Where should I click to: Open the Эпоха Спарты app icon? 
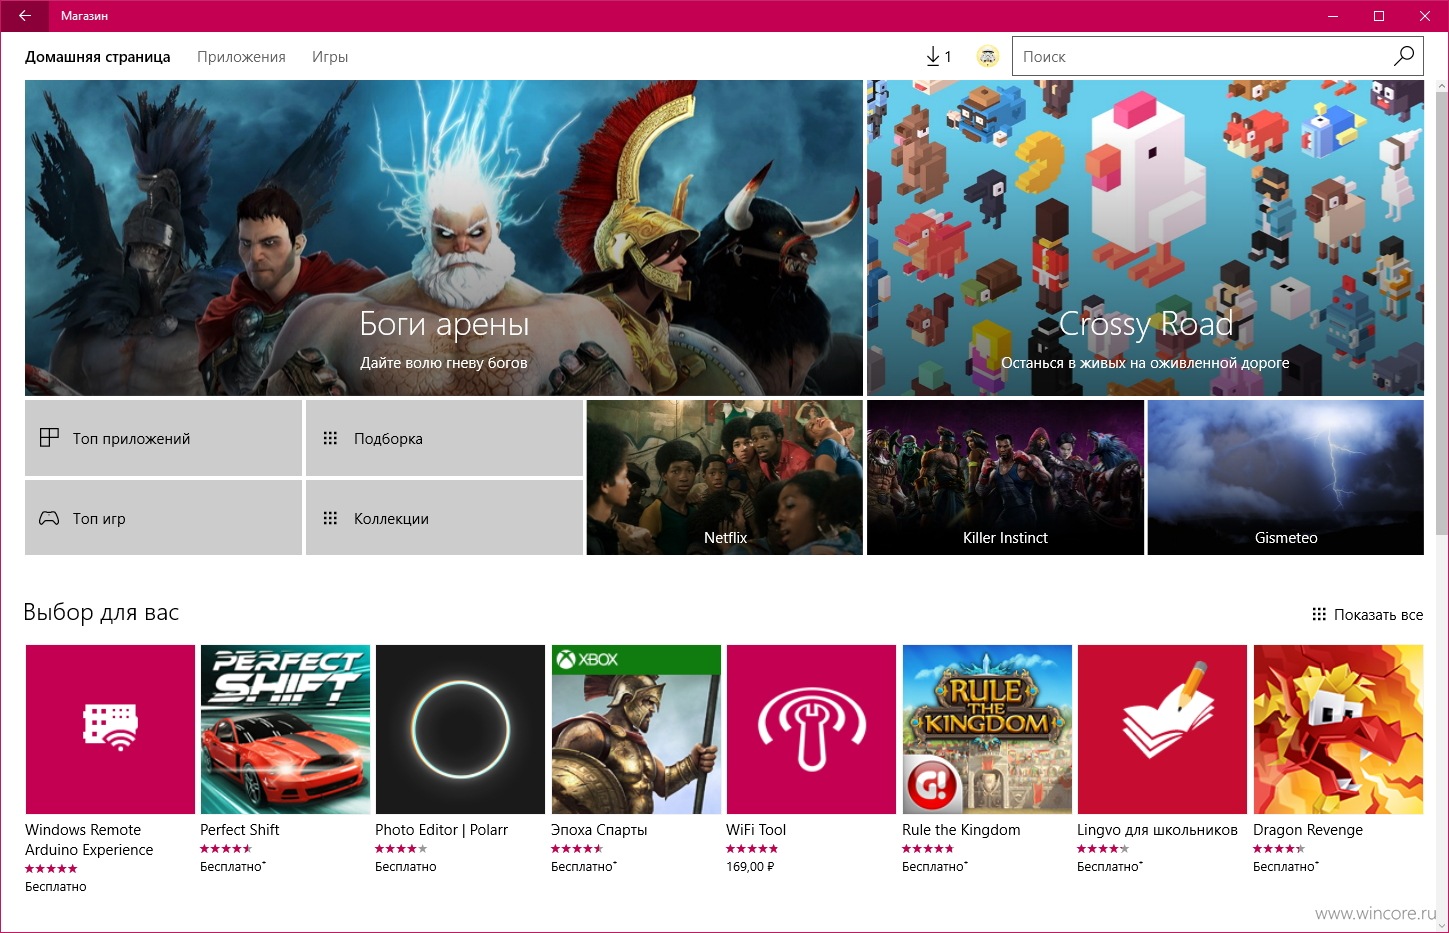(x=636, y=729)
